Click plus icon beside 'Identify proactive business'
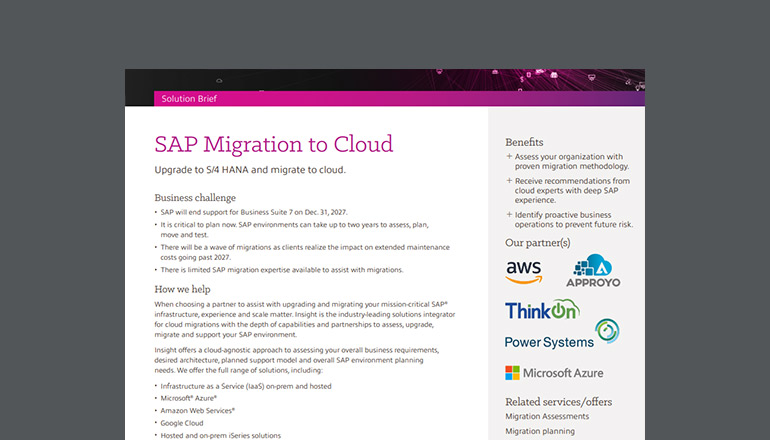770x440 pixels. click(509, 214)
